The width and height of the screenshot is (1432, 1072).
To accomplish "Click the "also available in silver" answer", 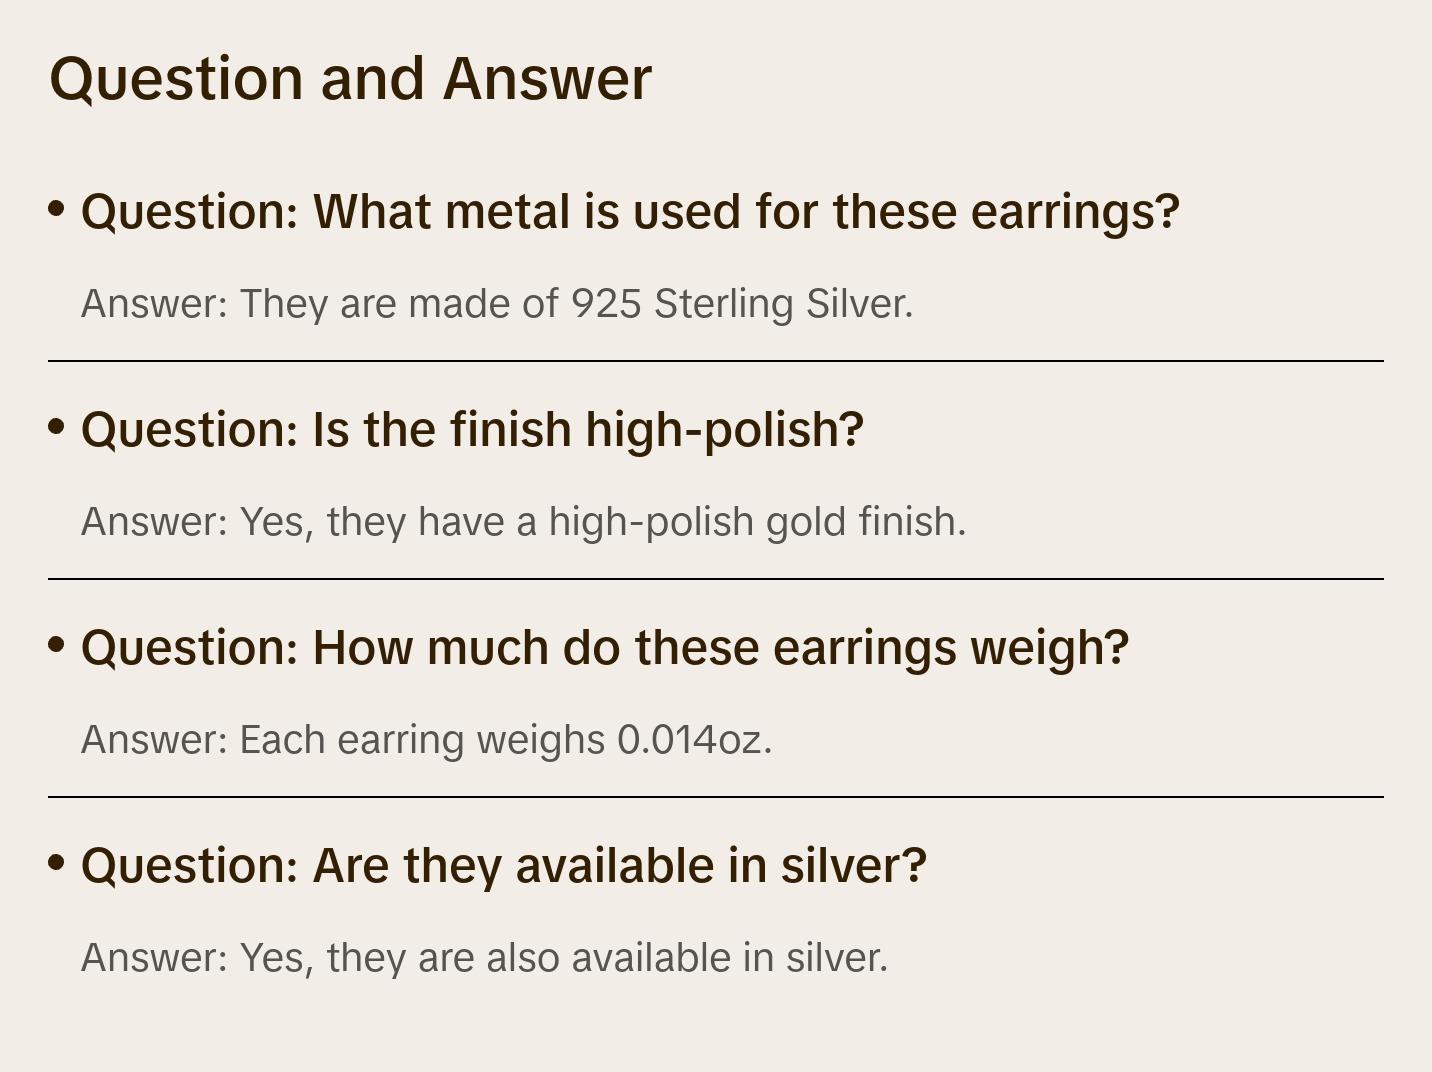I will click(x=484, y=958).
